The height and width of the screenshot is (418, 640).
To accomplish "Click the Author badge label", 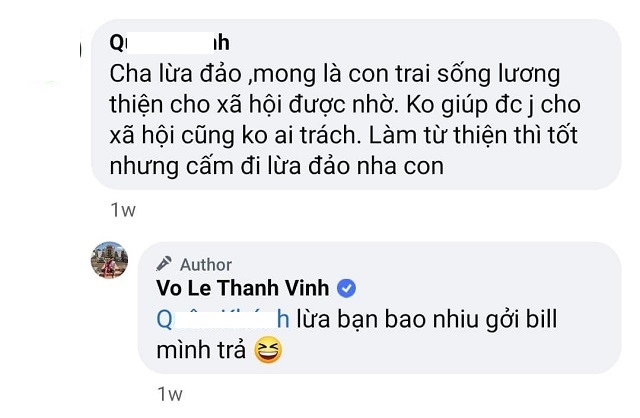I will point(205,265).
